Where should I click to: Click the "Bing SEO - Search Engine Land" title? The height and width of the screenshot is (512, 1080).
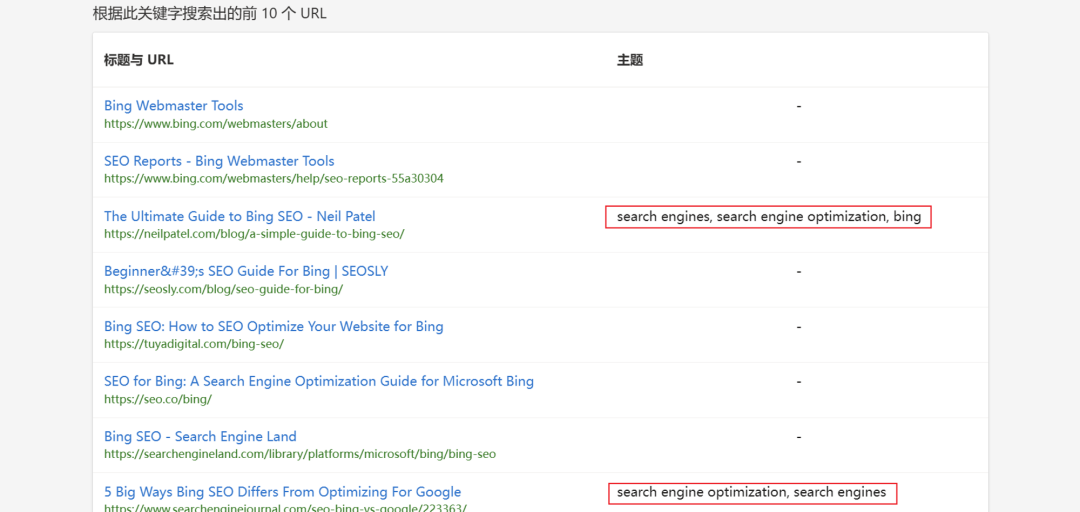pos(200,436)
